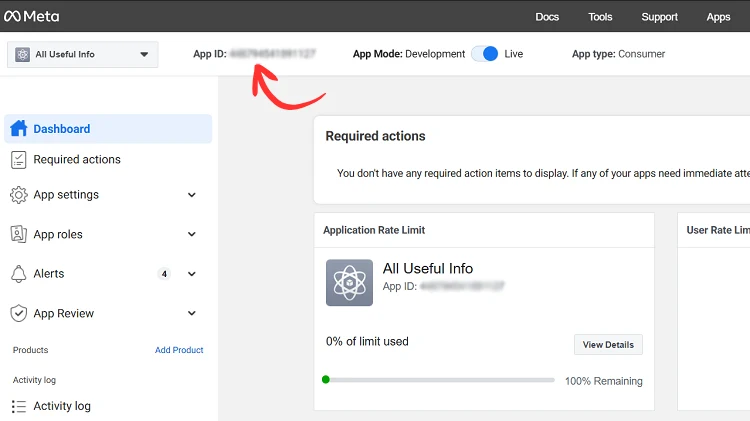Click the Dashboard house icon
Screen dimensions: 750x421
tap(18, 129)
